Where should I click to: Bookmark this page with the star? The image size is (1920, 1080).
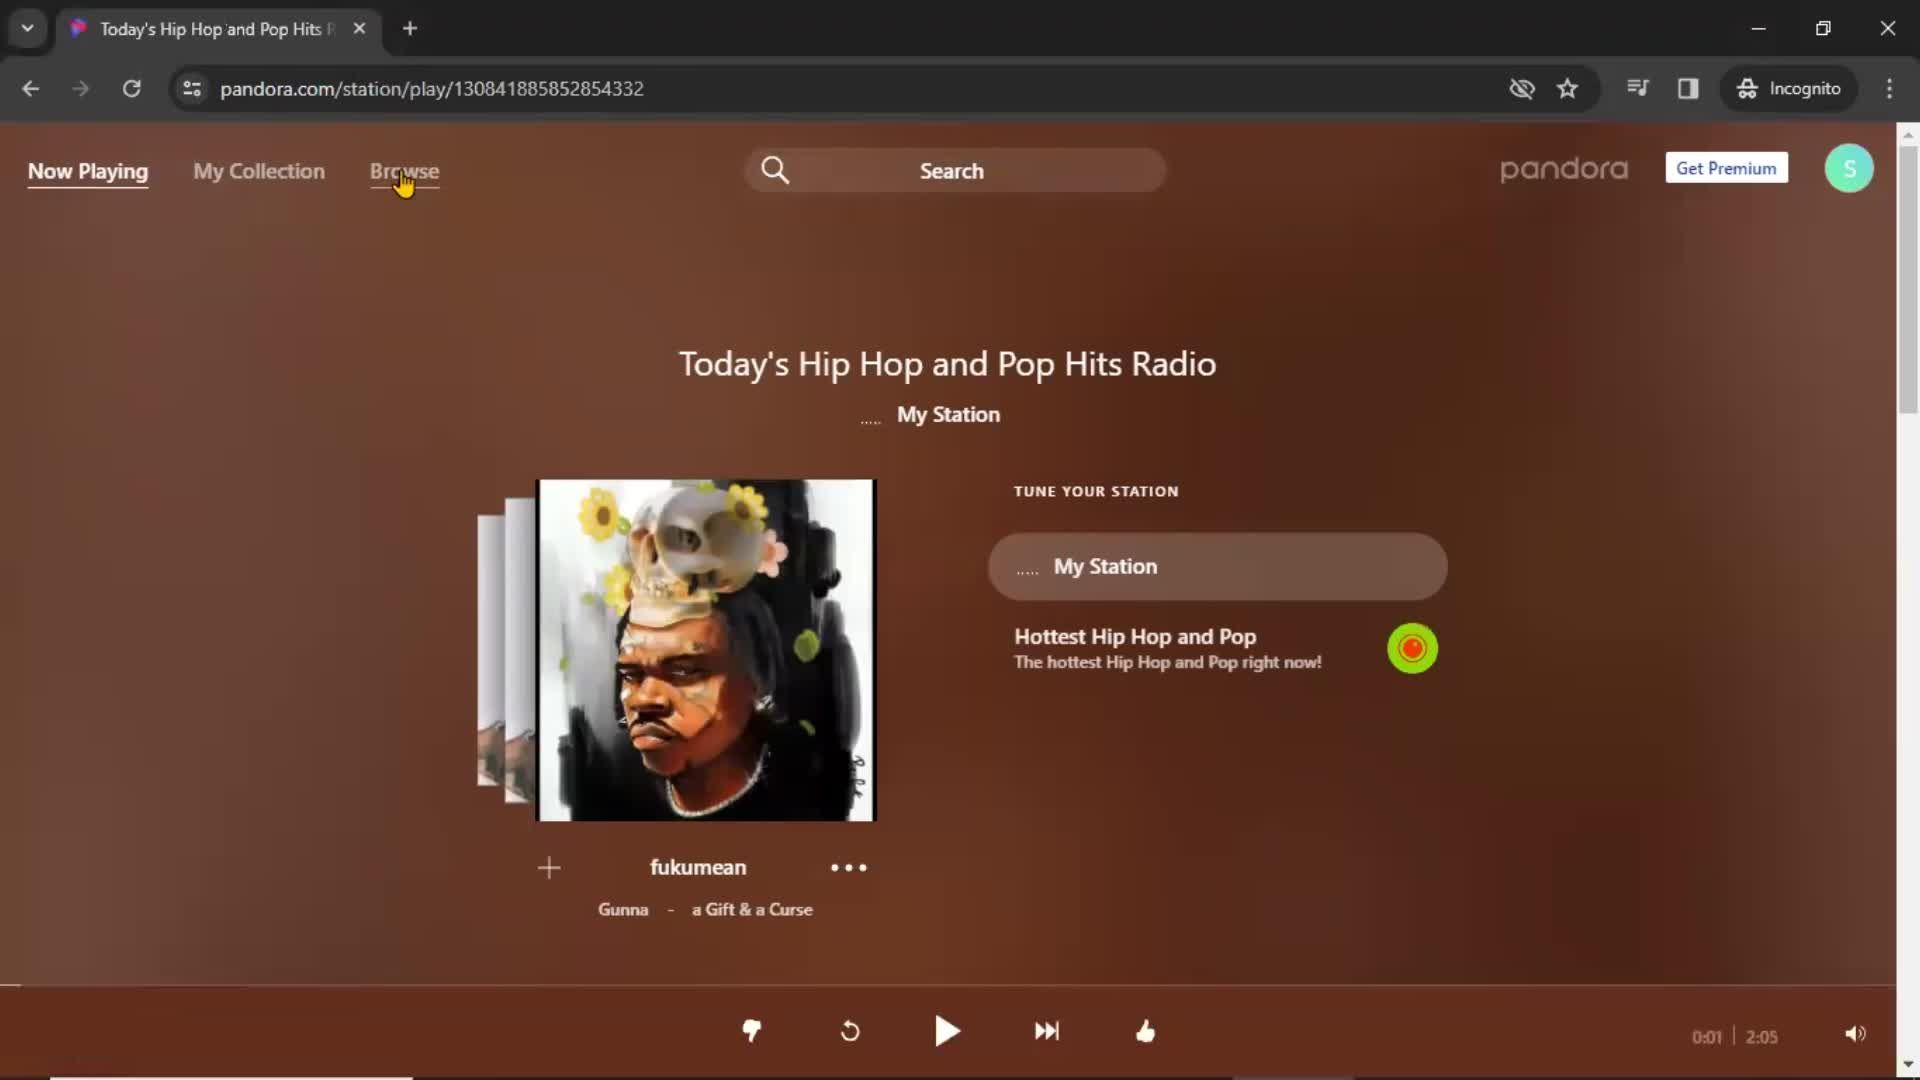coord(1567,88)
